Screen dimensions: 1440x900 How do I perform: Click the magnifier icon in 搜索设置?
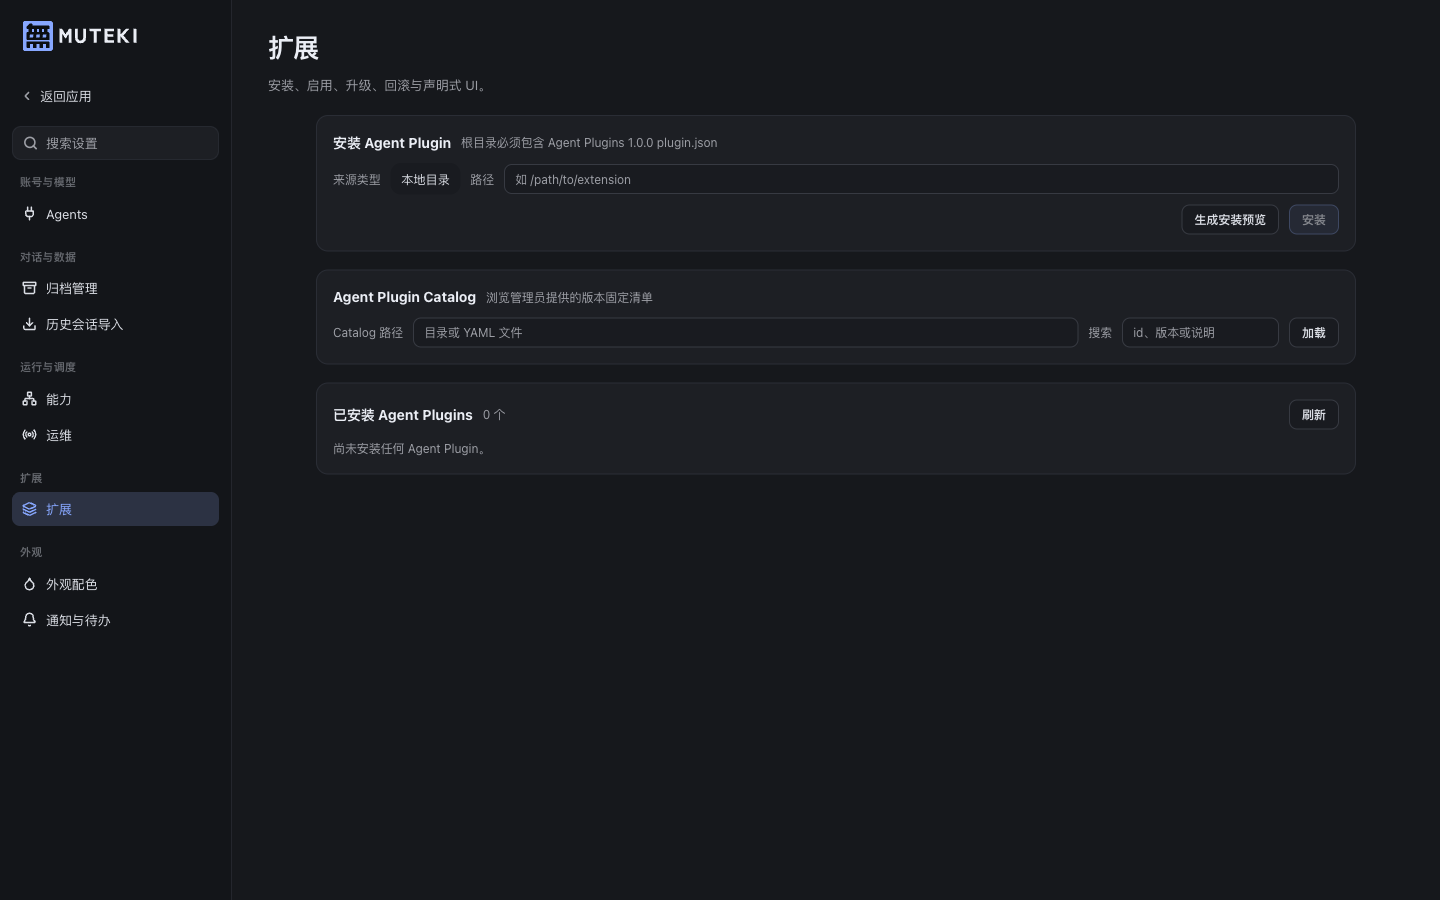coord(31,143)
